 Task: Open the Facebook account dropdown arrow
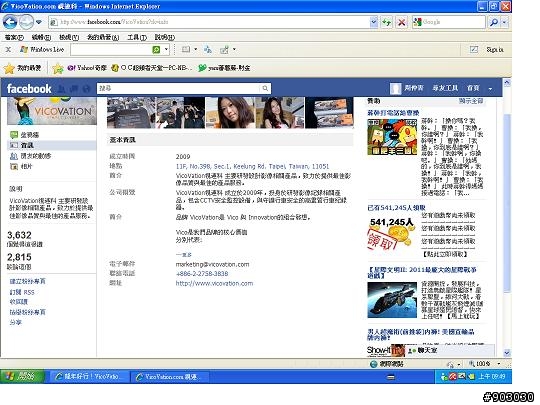(x=490, y=89)
